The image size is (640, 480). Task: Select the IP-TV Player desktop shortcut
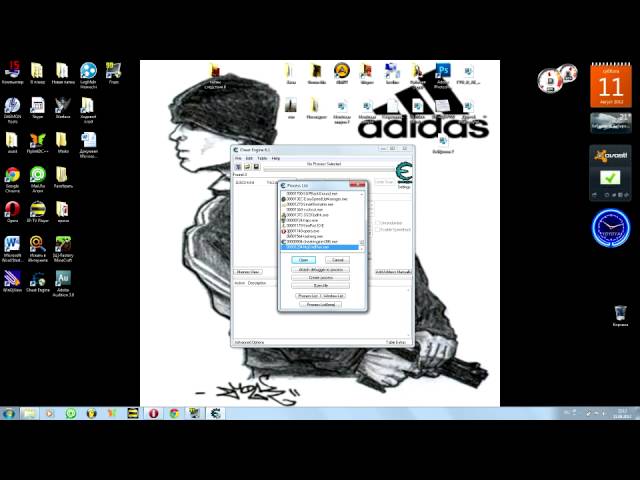pyautogui.click(x=38, y=211)
